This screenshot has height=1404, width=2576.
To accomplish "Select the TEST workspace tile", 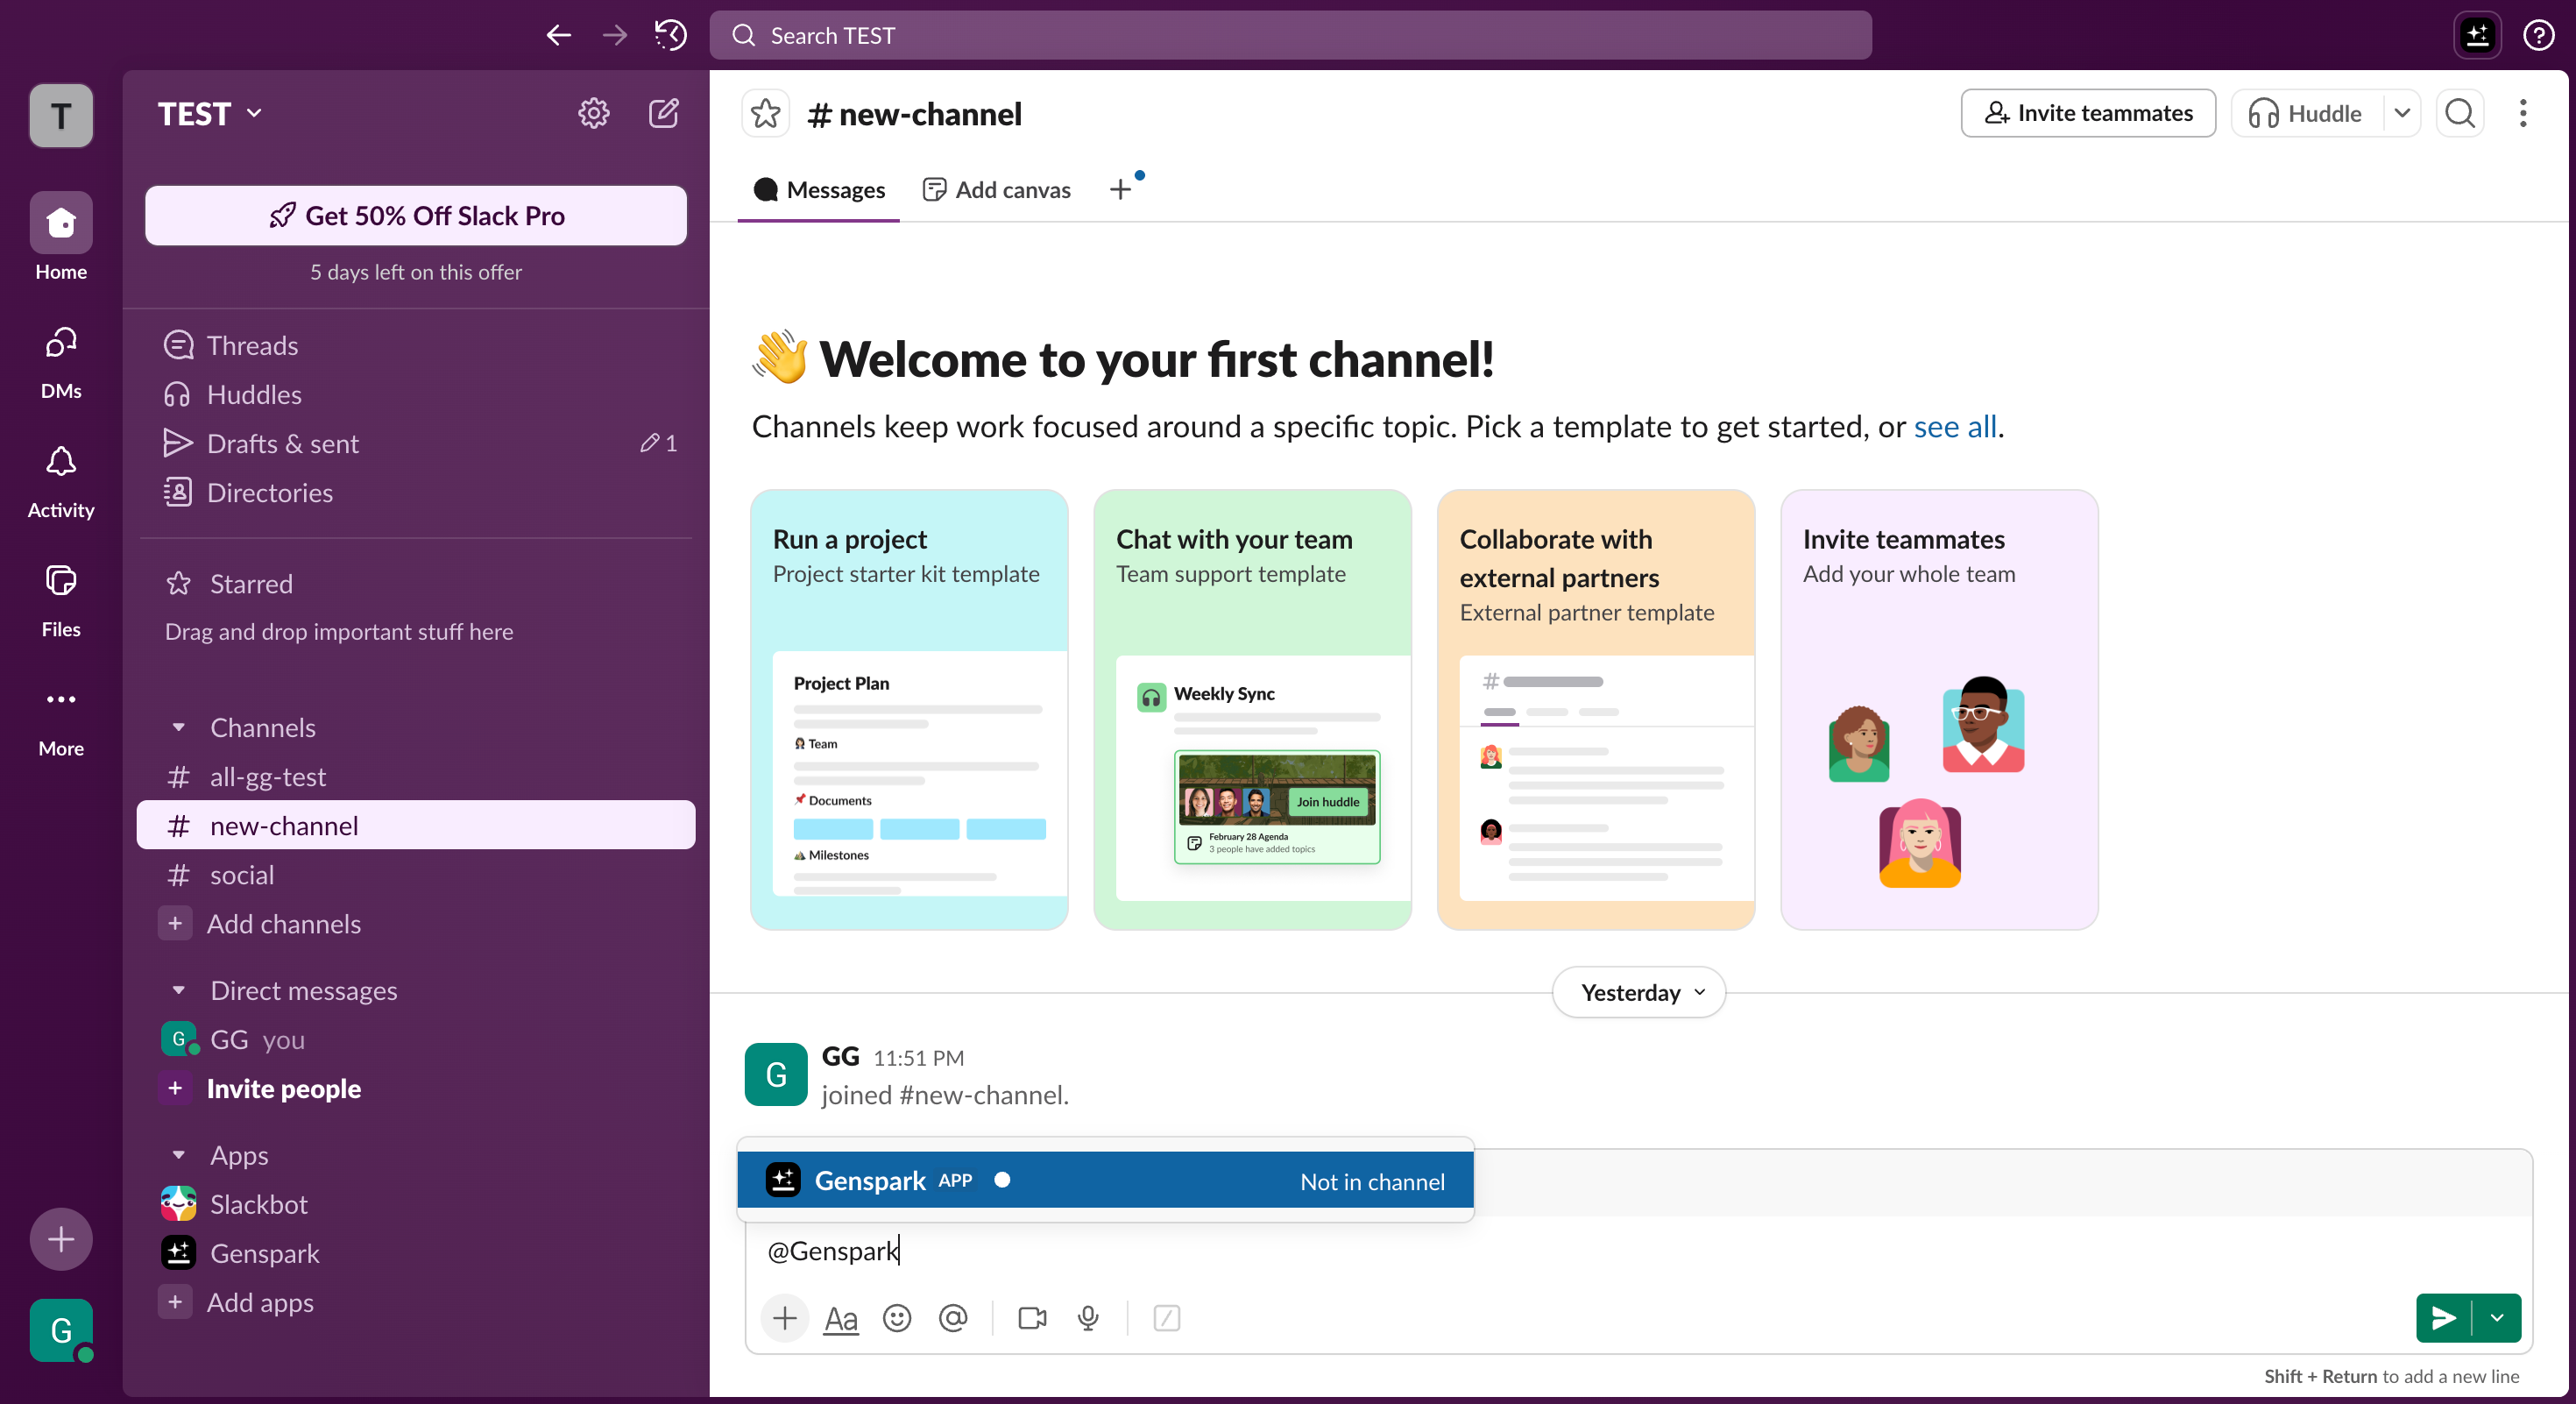I will coord(61,115).
